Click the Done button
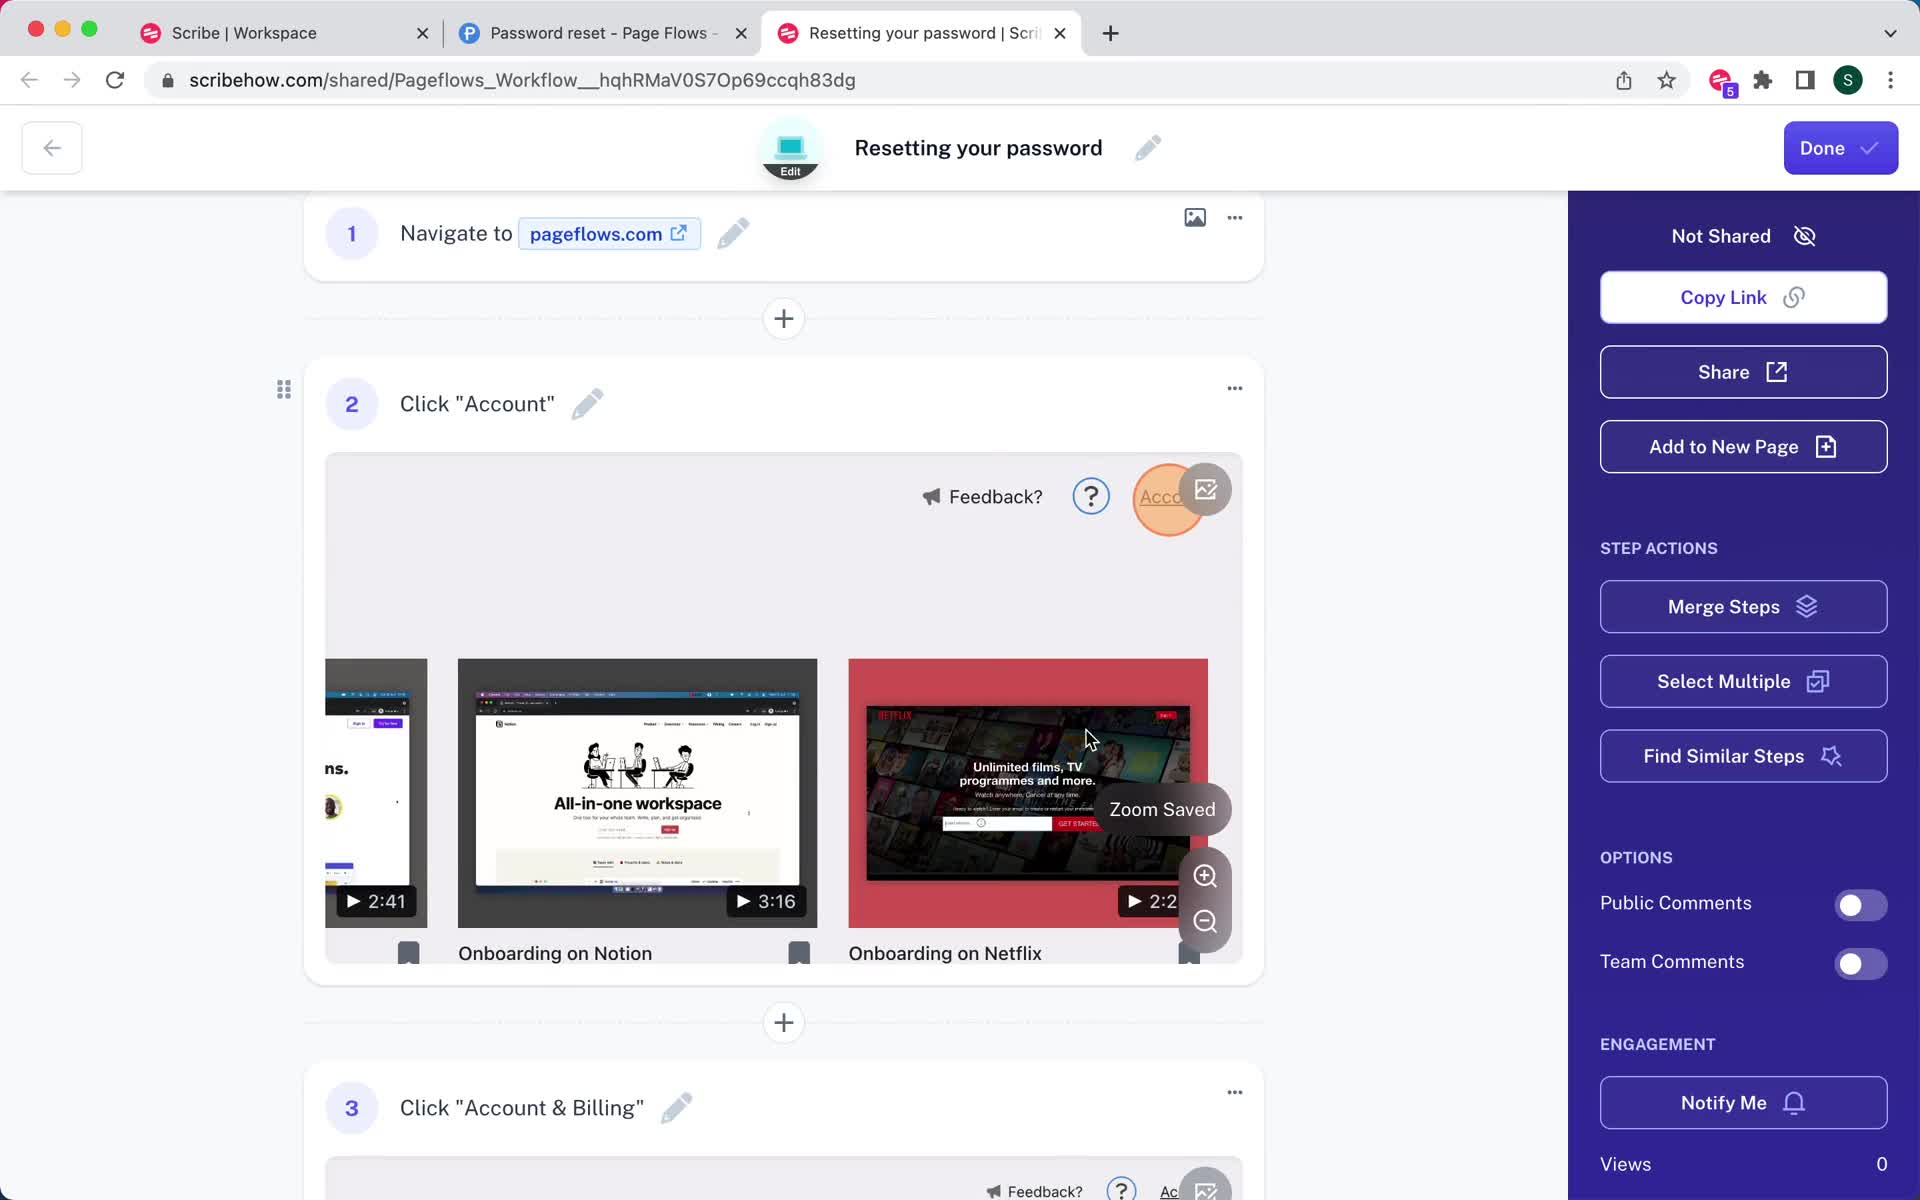Screen dimensions: 1920x1200 point(1840,148)
